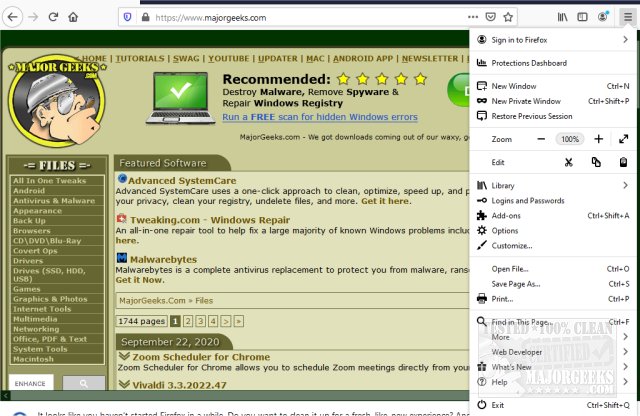640x416 pixels.
Task: Expand the Web Developer submenu
Action: [625, 351]
